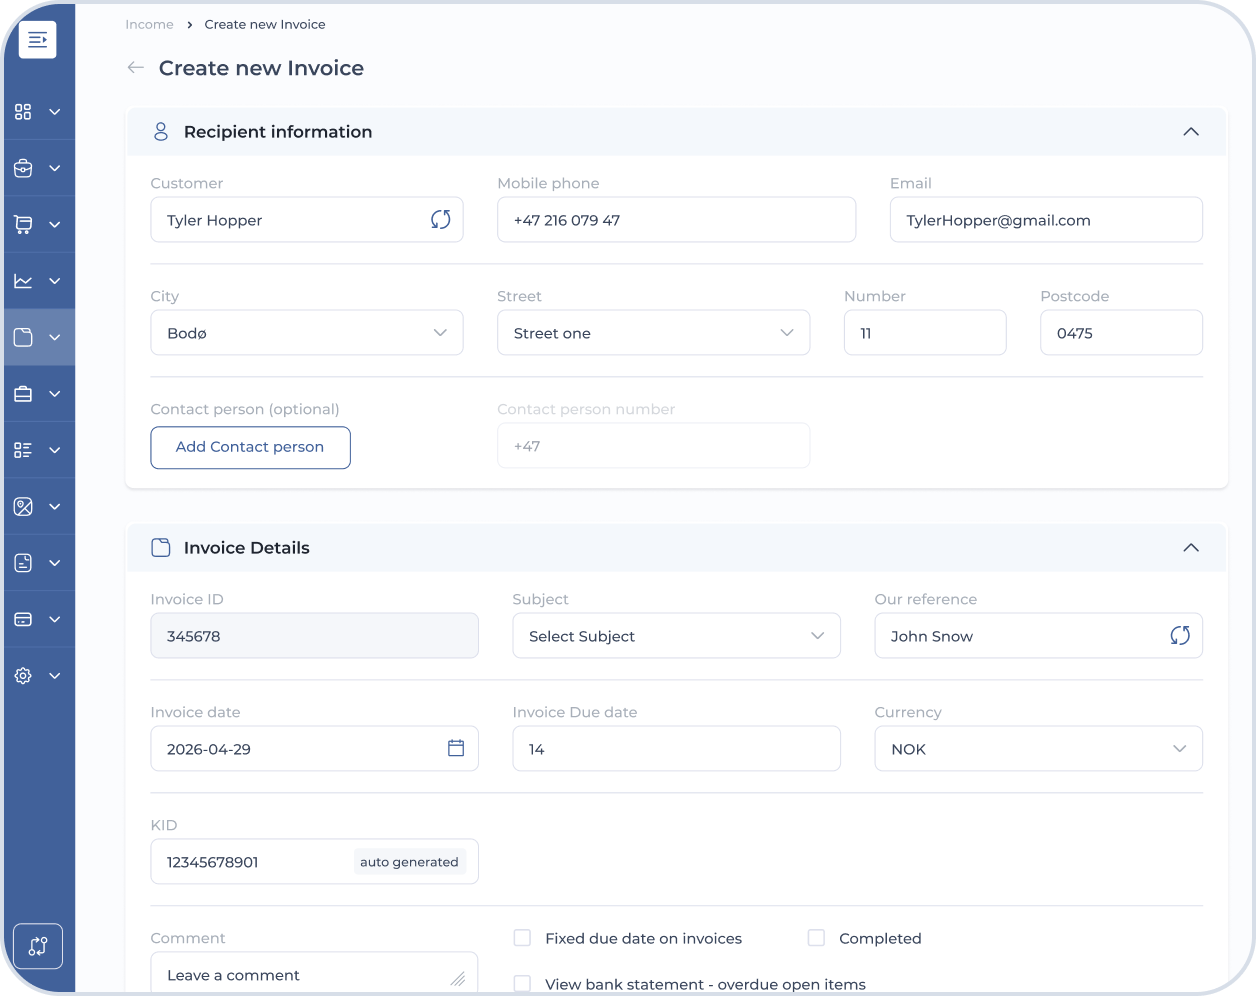
Task: Open the briefcase sidebar icon
Action: [23, 394]
